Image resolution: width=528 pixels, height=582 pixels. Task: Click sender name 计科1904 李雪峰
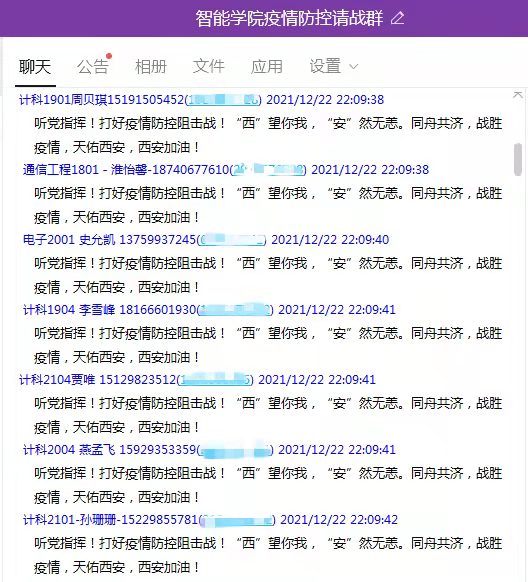[69, 310]
